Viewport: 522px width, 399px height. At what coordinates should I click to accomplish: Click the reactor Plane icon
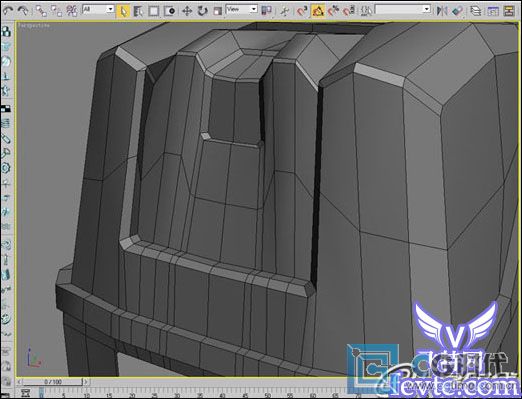click(x=6, y=109)
